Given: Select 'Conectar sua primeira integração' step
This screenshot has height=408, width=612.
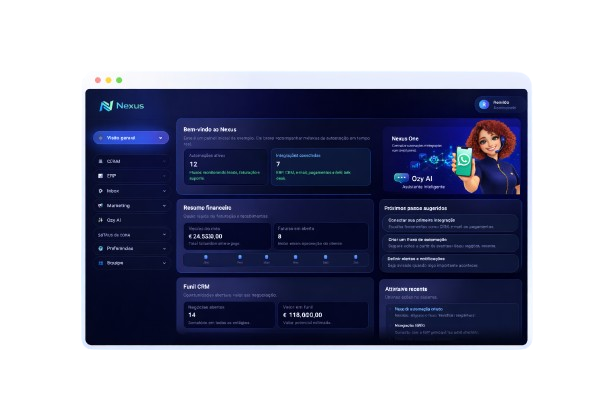Looking at the screenshot, I should (x=450, y=223).
